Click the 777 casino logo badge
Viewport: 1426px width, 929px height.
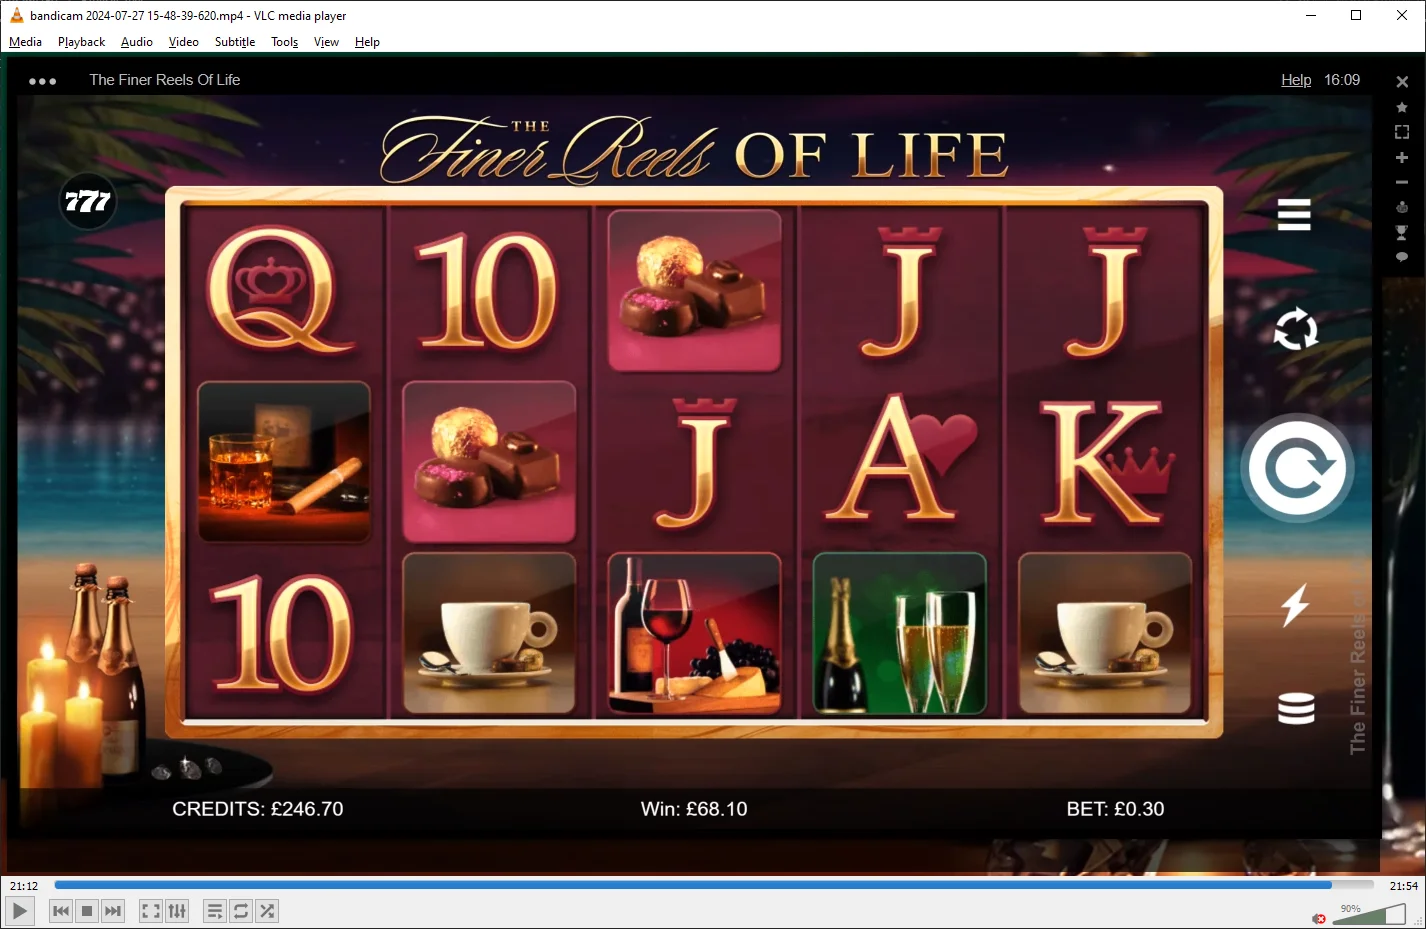pyautogui.click(x=88, y=201)
